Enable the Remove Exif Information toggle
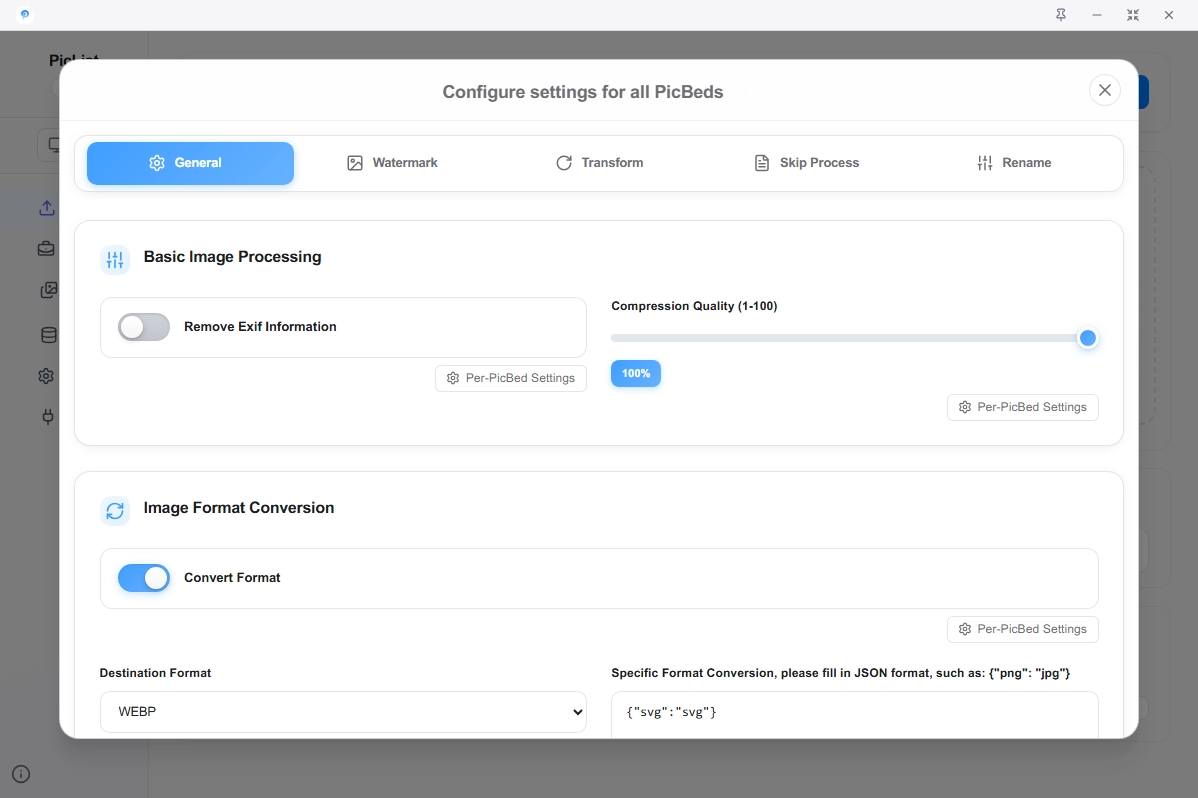Screen dimensions: 1198x798 click(x=144, y=327)
